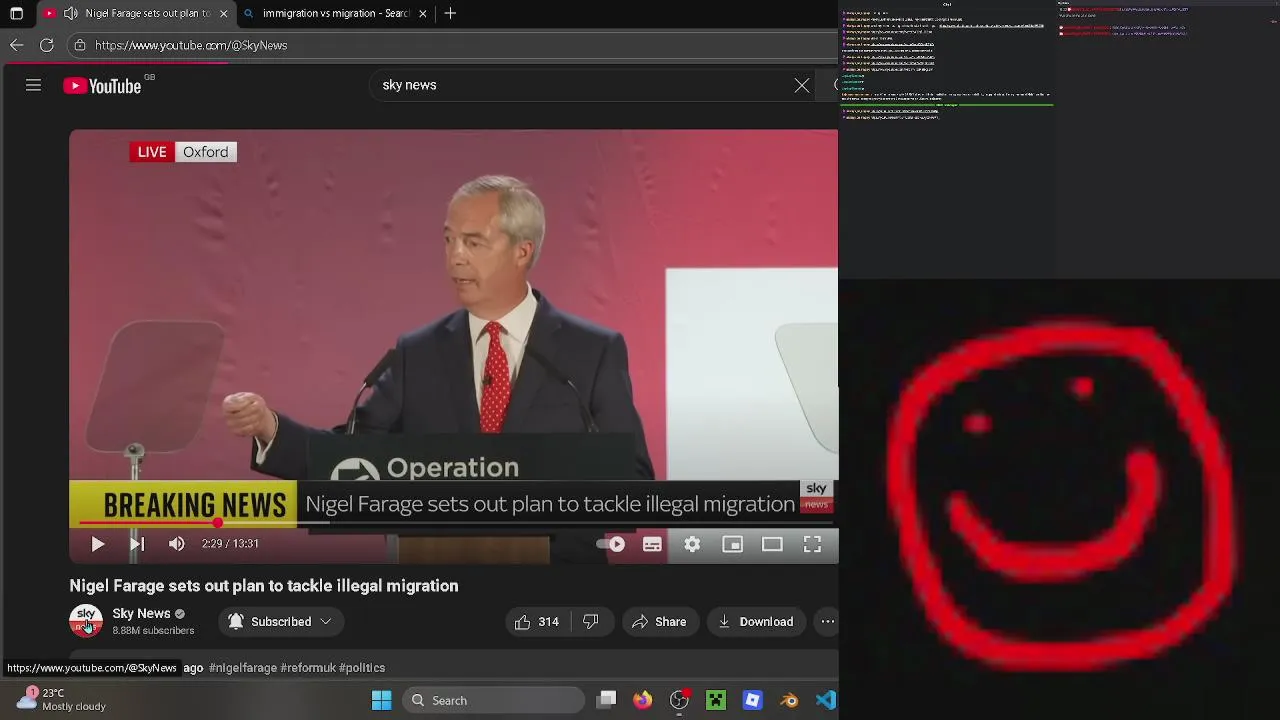The height and width of the screenshot is (720, 1280).
Task: Click '8.88M subscribers' text
Action: pos(153,631)
